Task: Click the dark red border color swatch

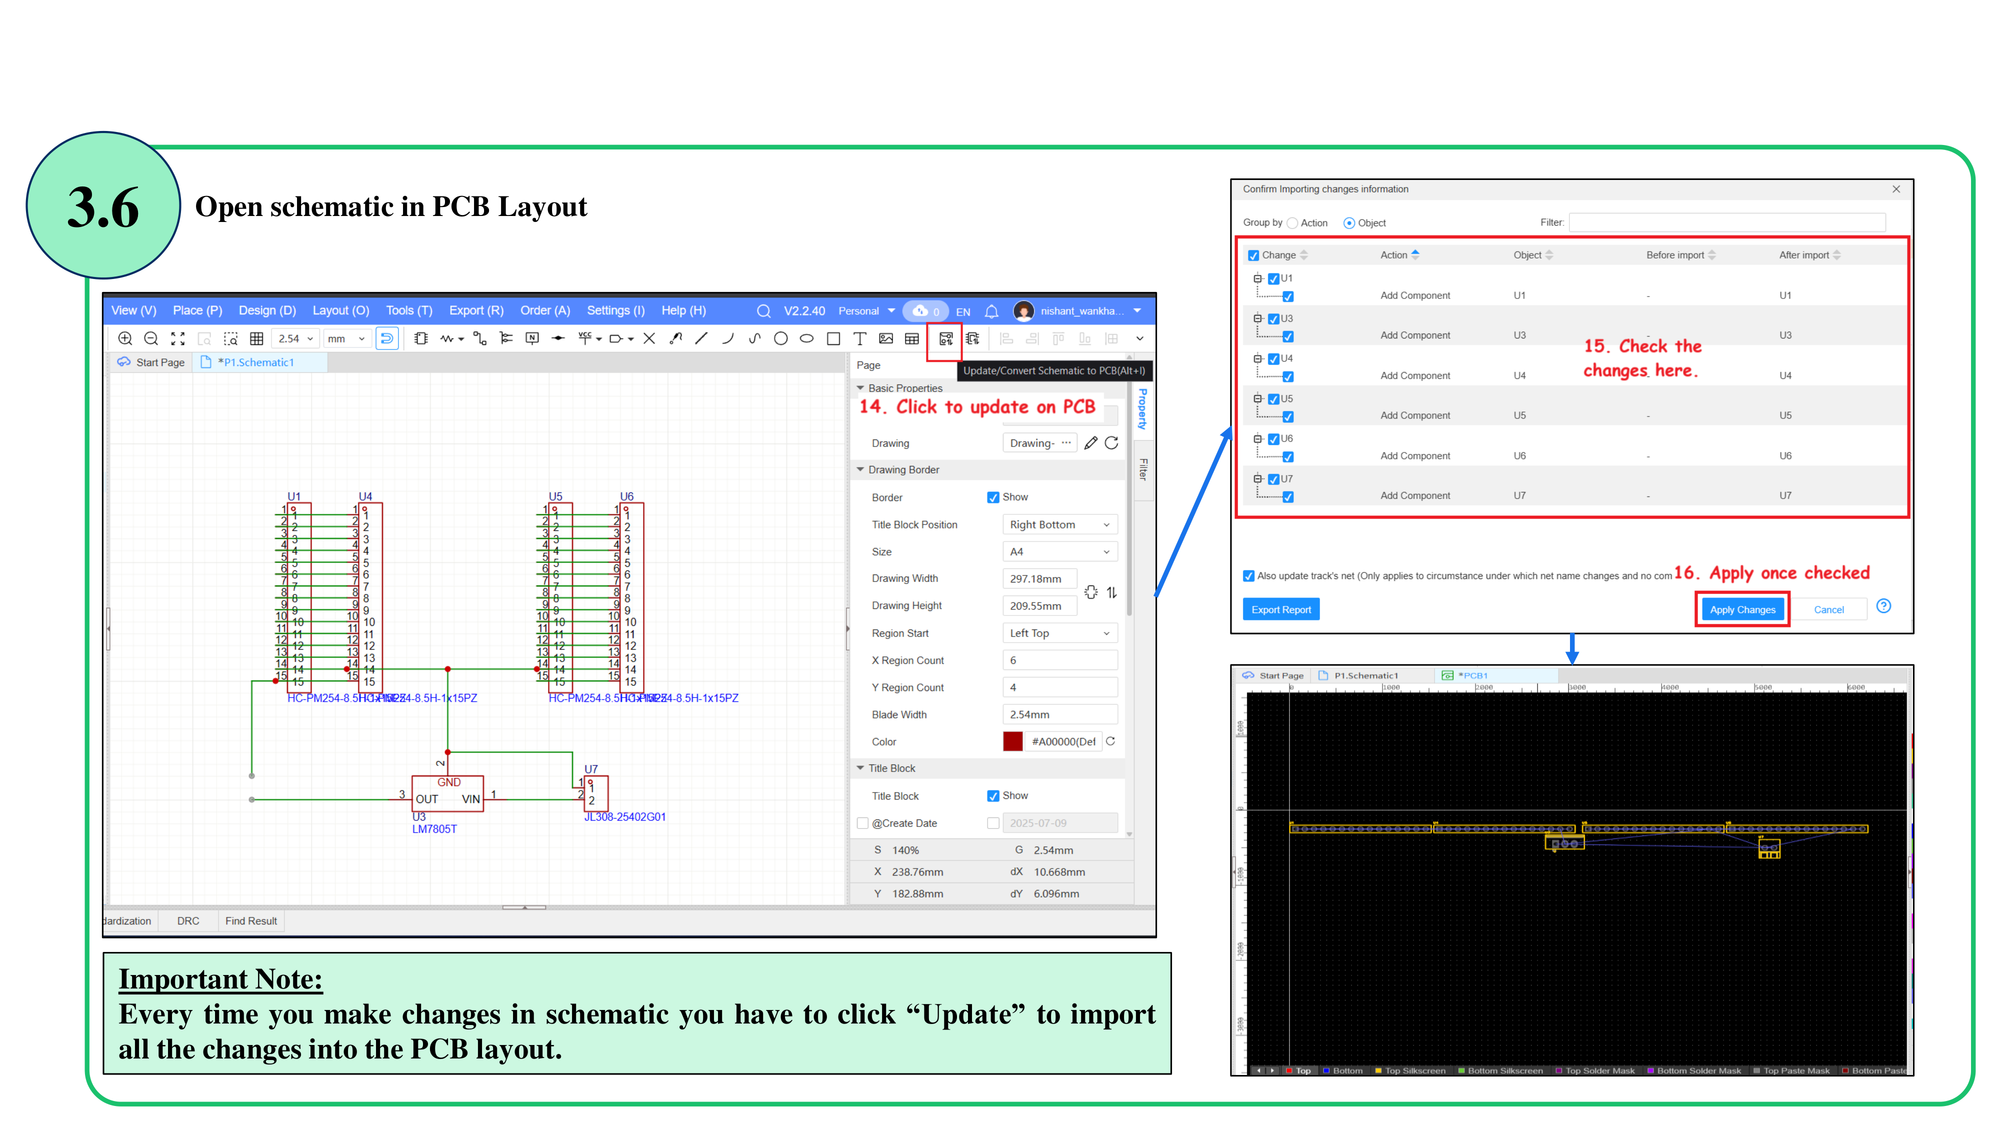Action: (x=1013, y=742)
